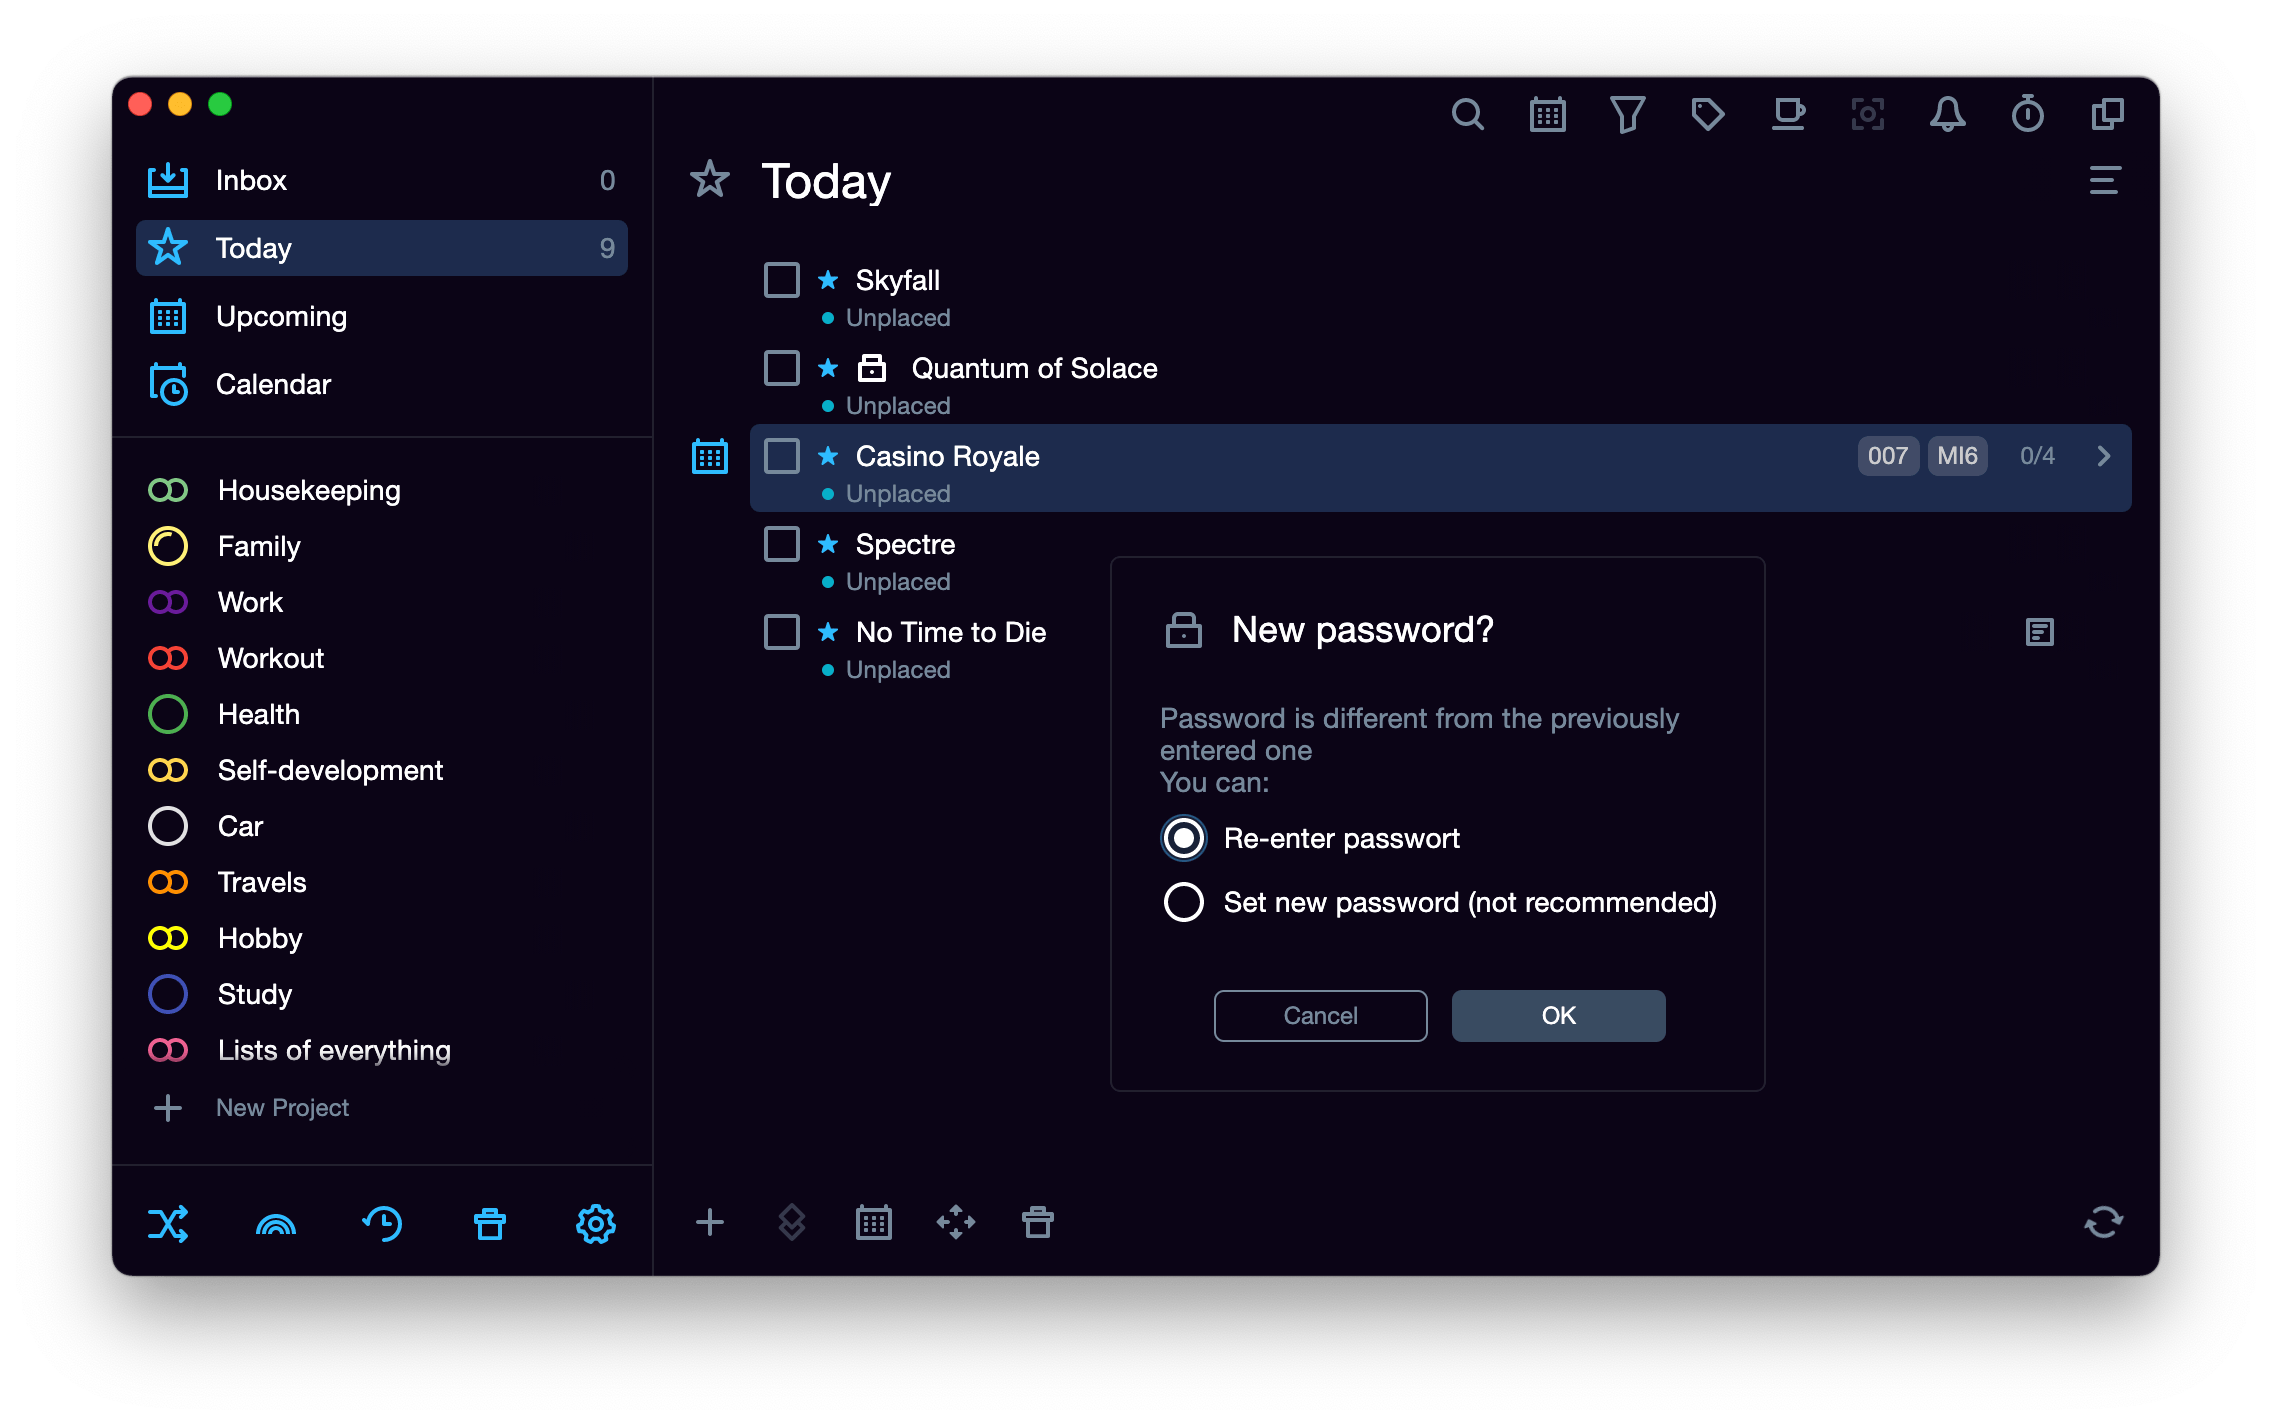Image resolution: width=2272 pixels, height=1424 pixels.
Task: Open the Housekeeping project
Action: point(382,490)
